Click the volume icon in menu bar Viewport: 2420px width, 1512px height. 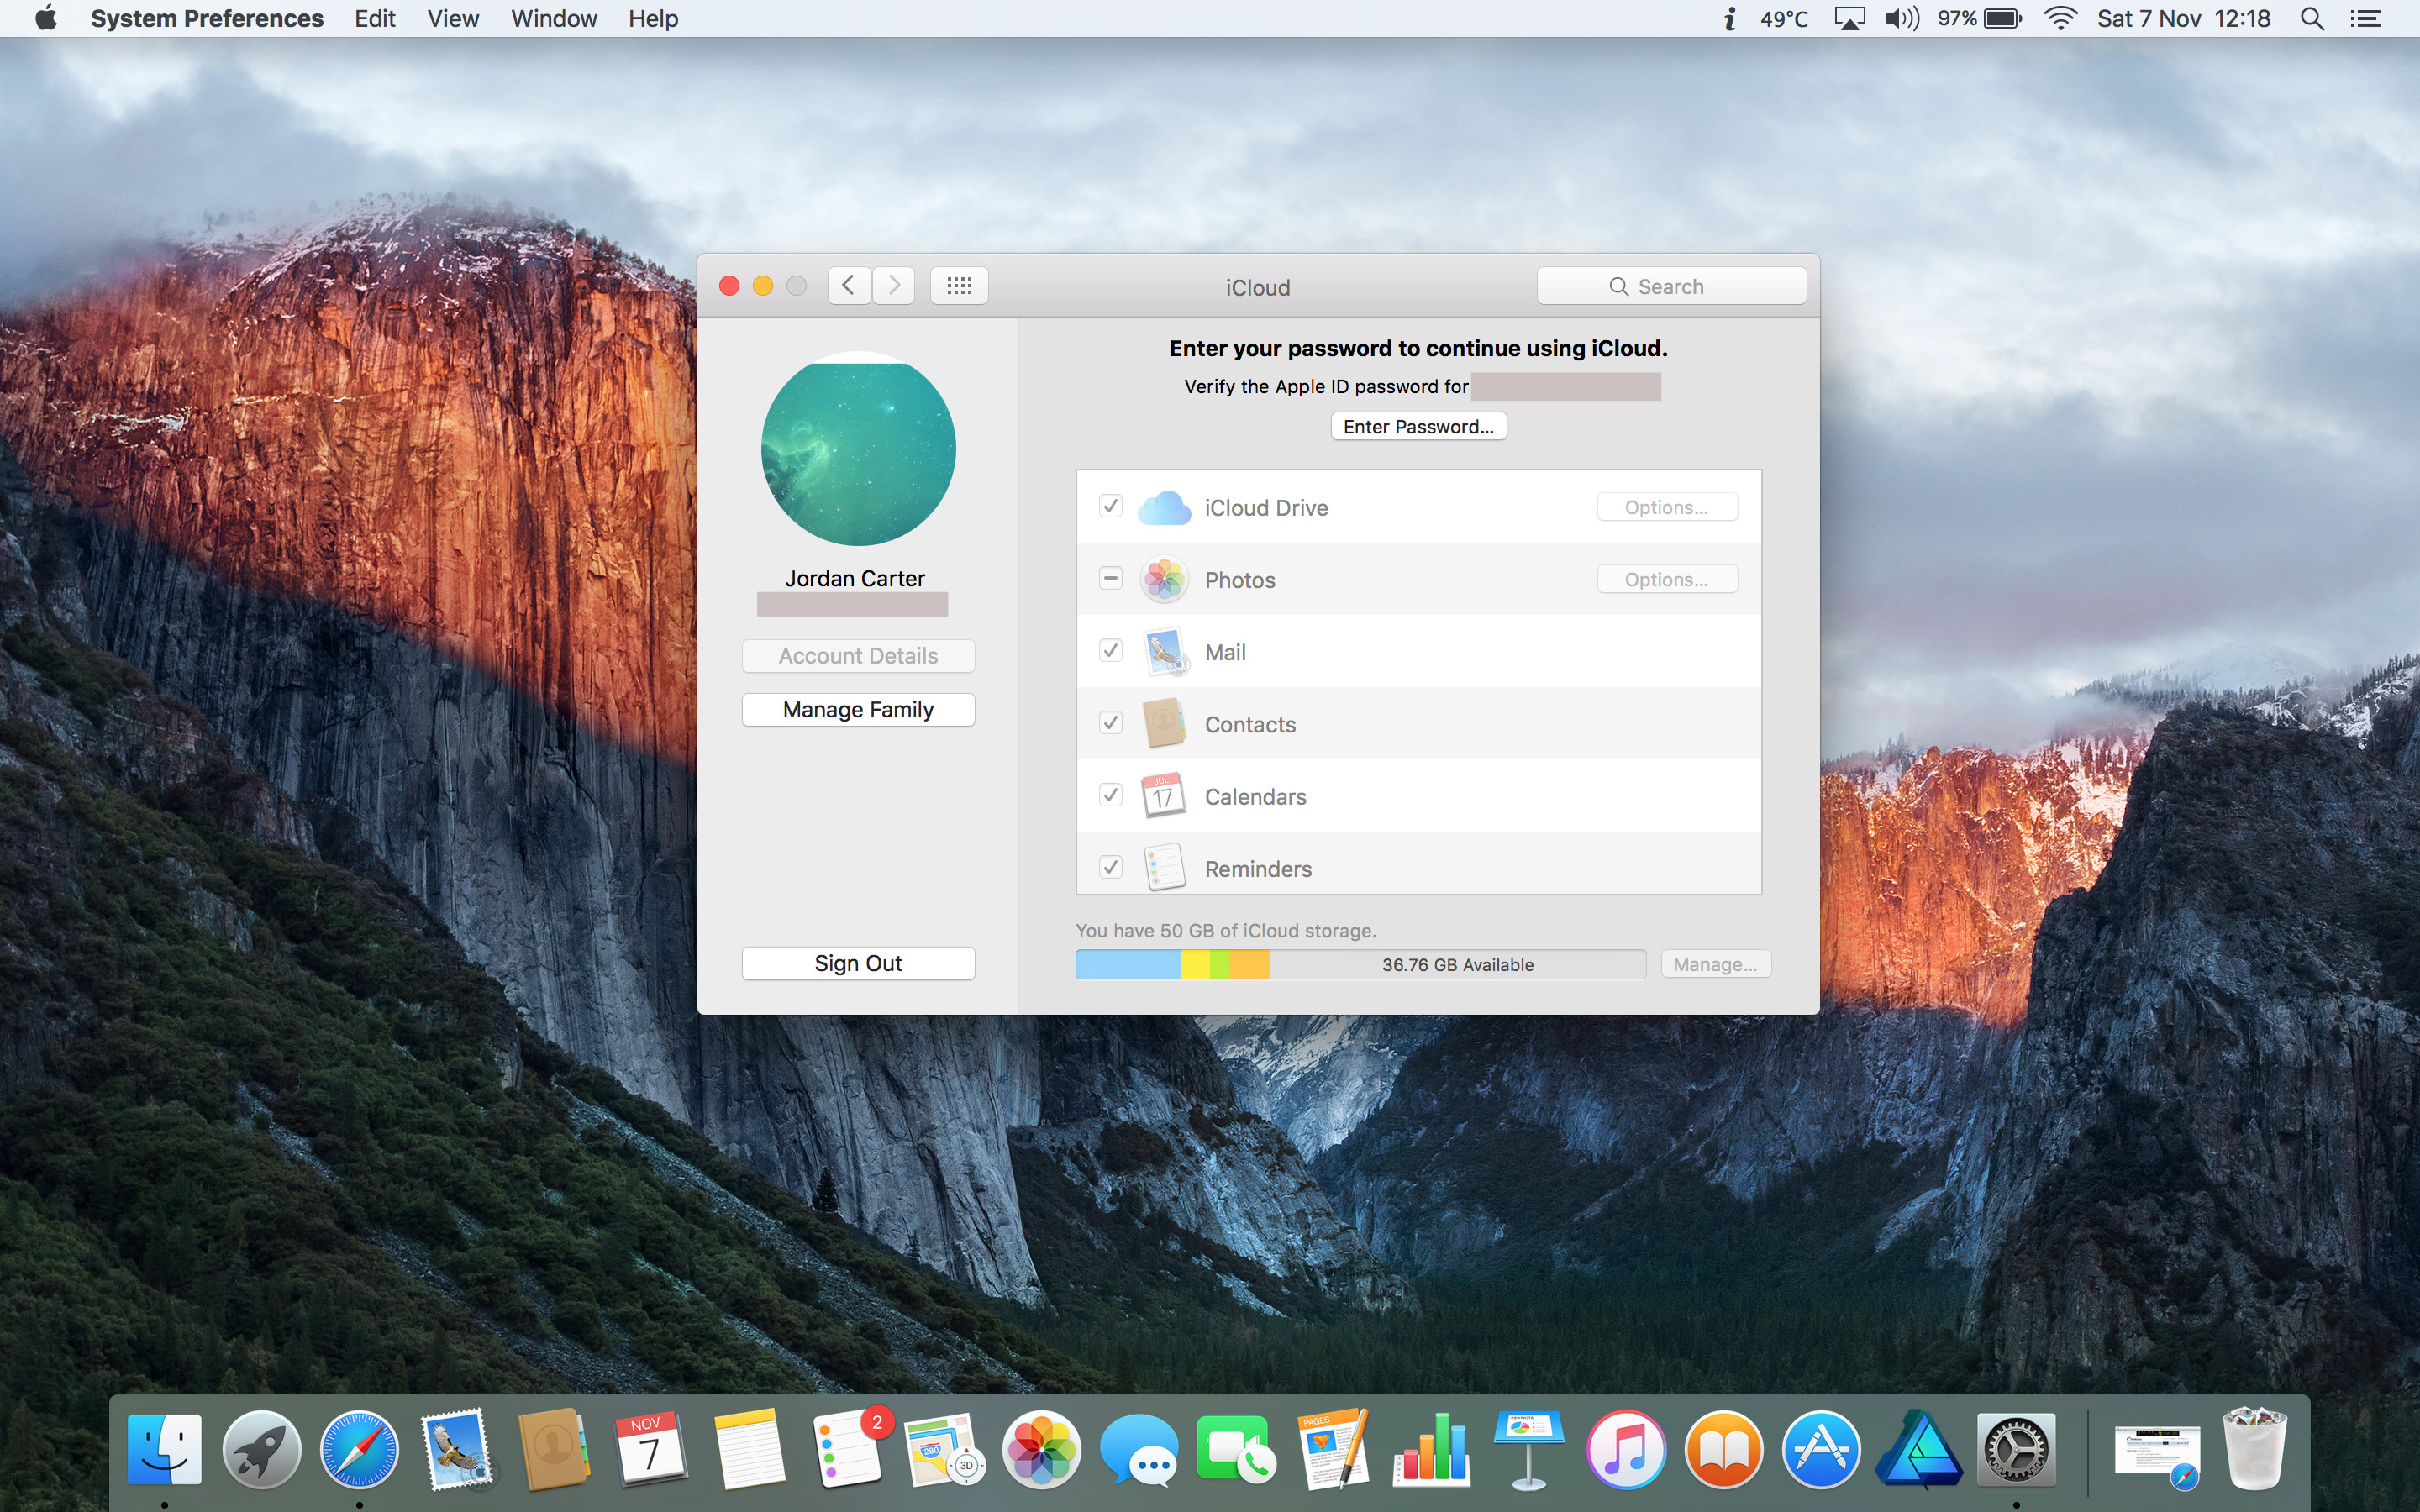pos(1901,19)
